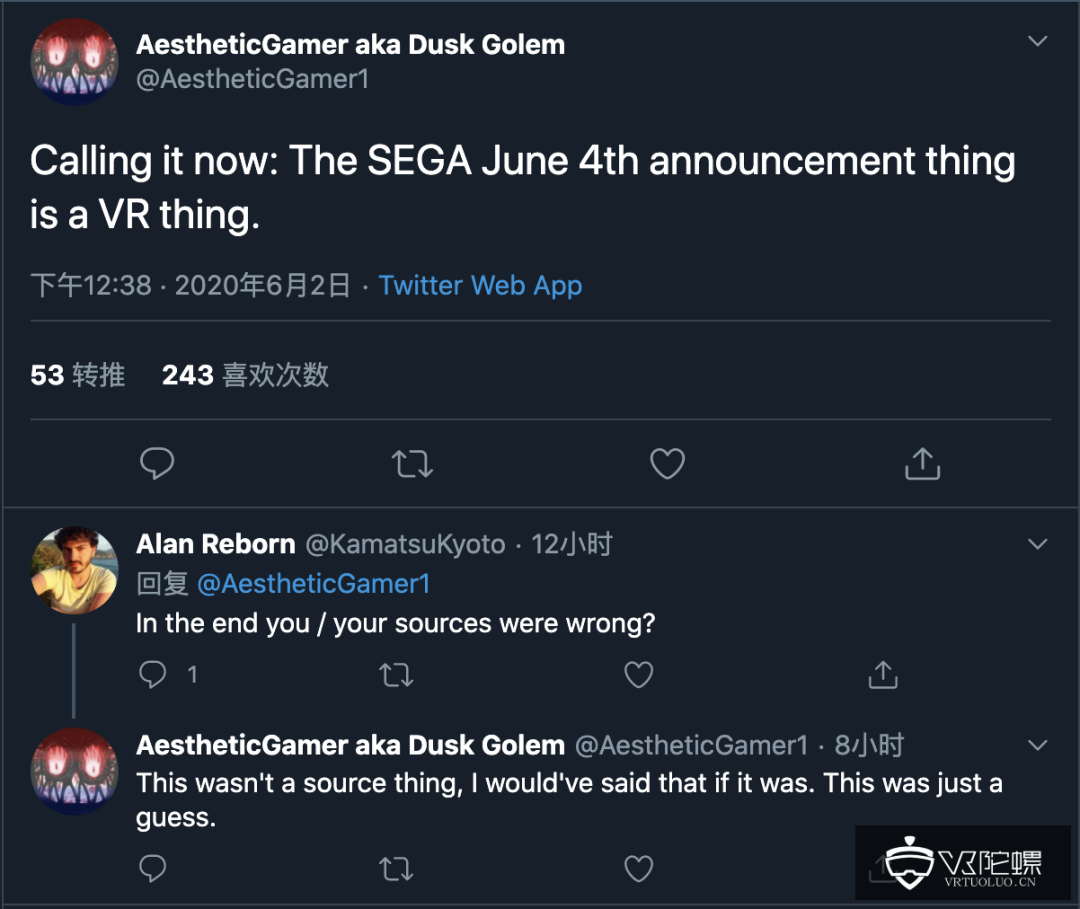
Task: Open the @AestheticGamer1 mention in reply
Action: tap(313, 584)
